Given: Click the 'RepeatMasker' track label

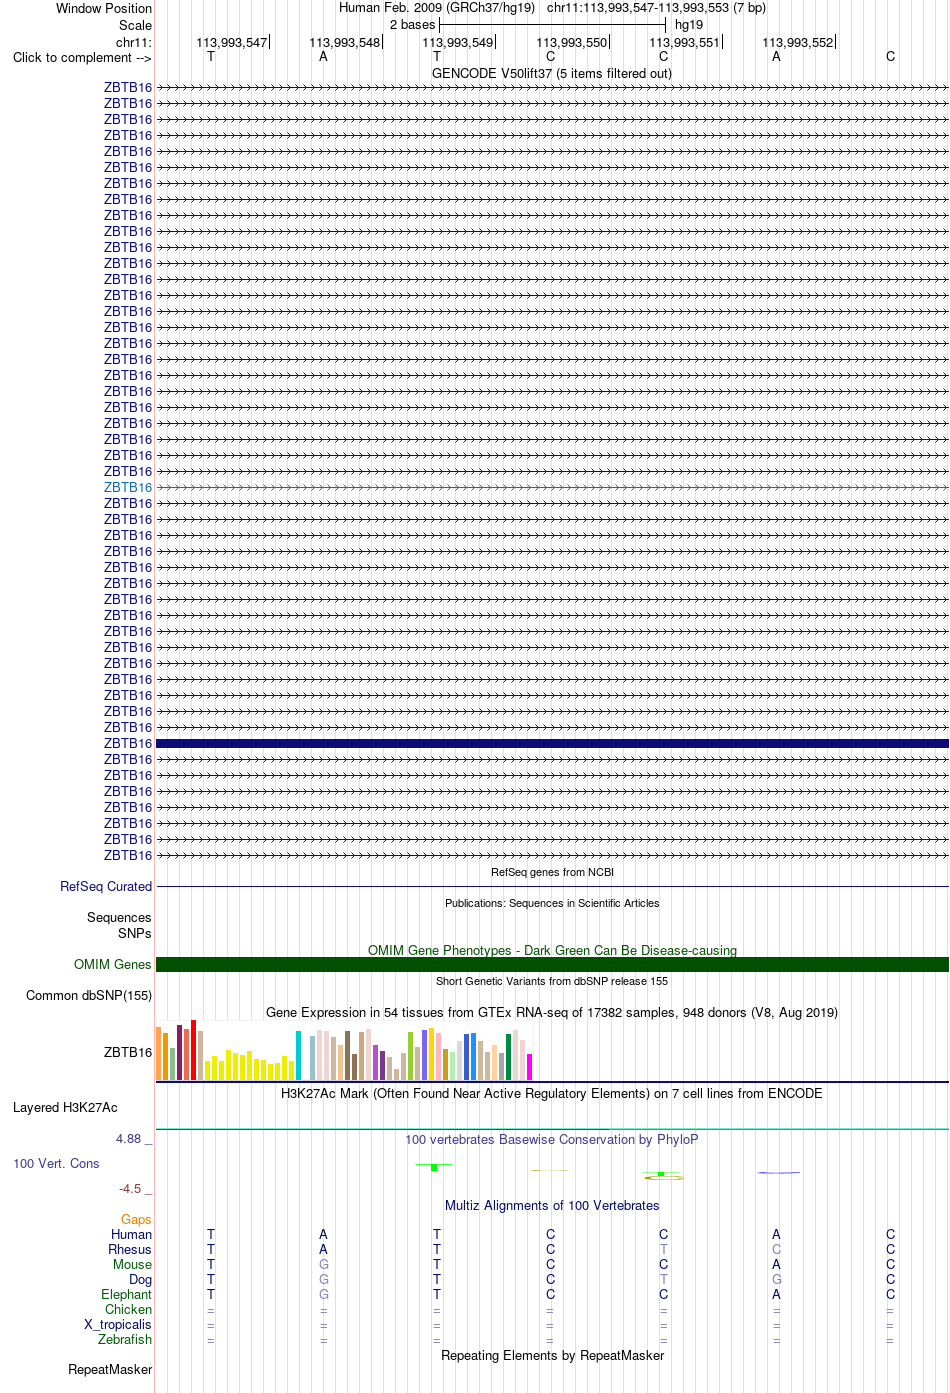Looking at the screenshot, I should coord(110,1369).
